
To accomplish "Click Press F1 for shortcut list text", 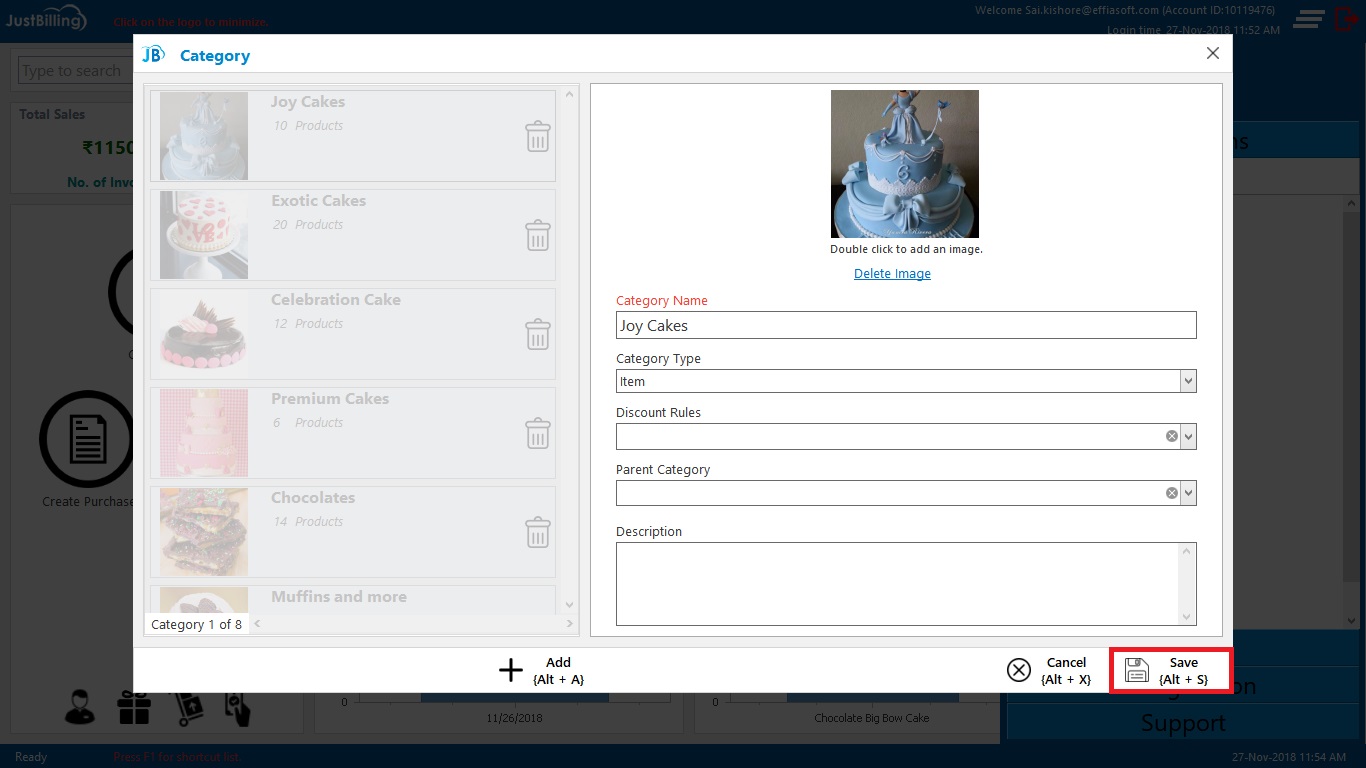I will click(177, 757).
